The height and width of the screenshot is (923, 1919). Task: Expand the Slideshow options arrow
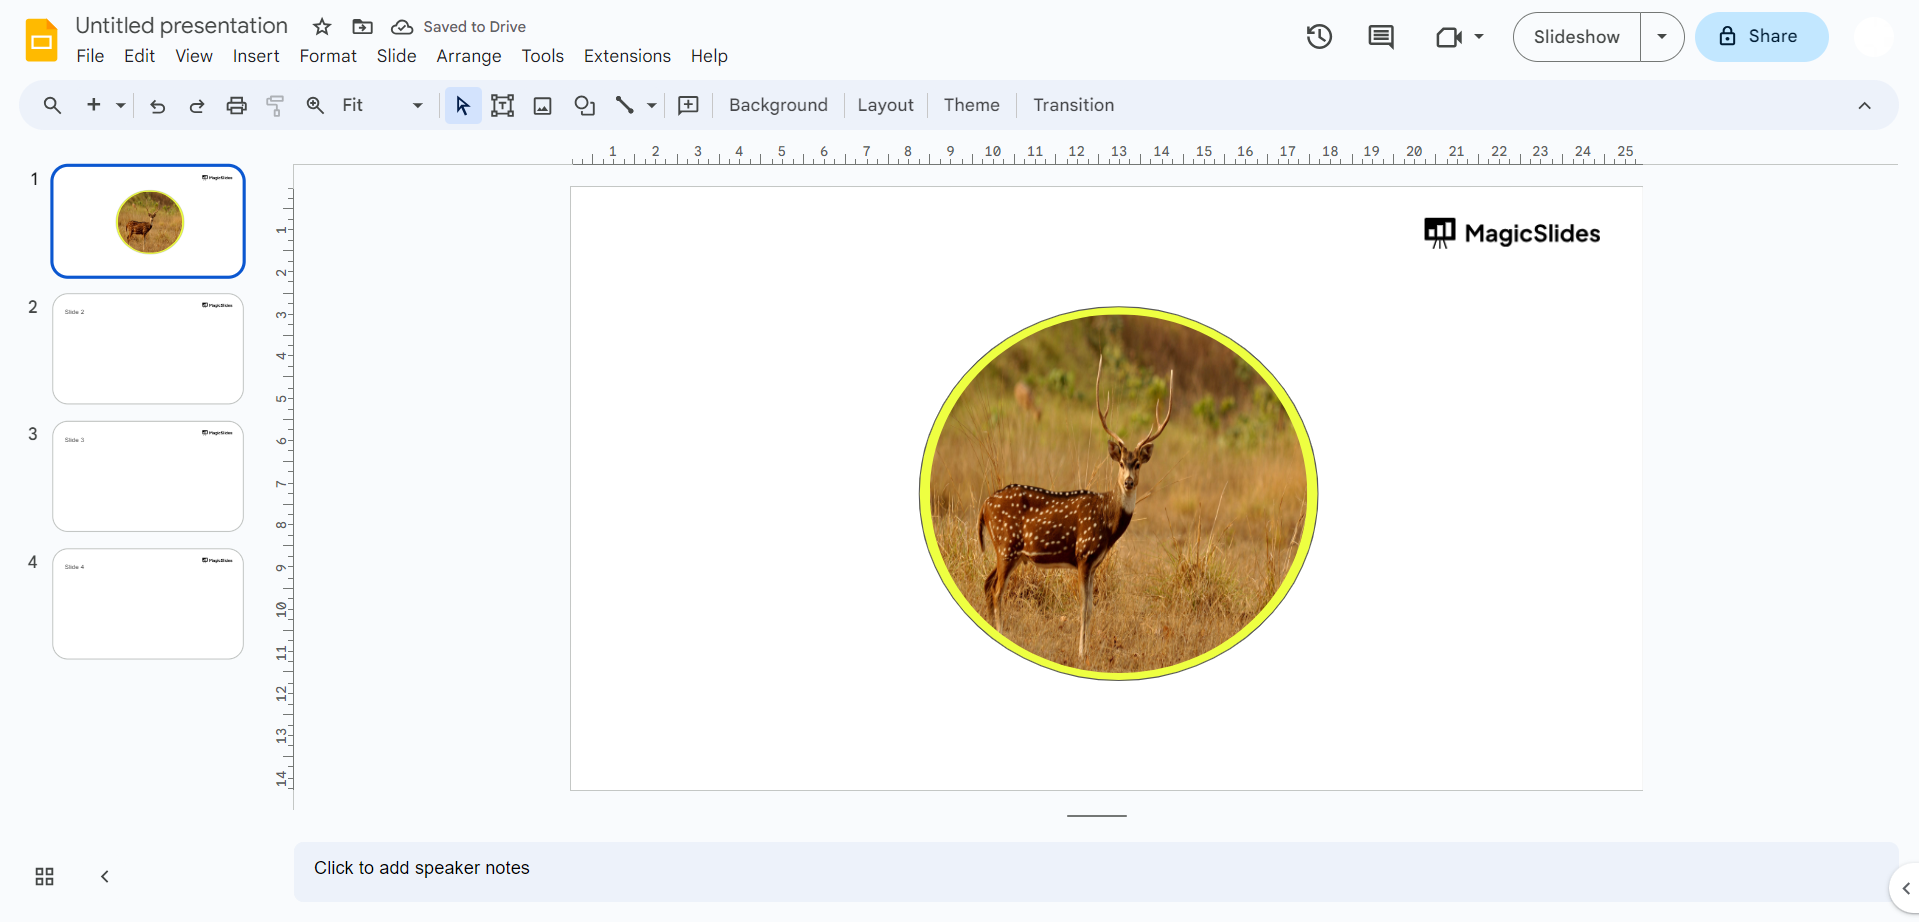tap(1661, 37)
